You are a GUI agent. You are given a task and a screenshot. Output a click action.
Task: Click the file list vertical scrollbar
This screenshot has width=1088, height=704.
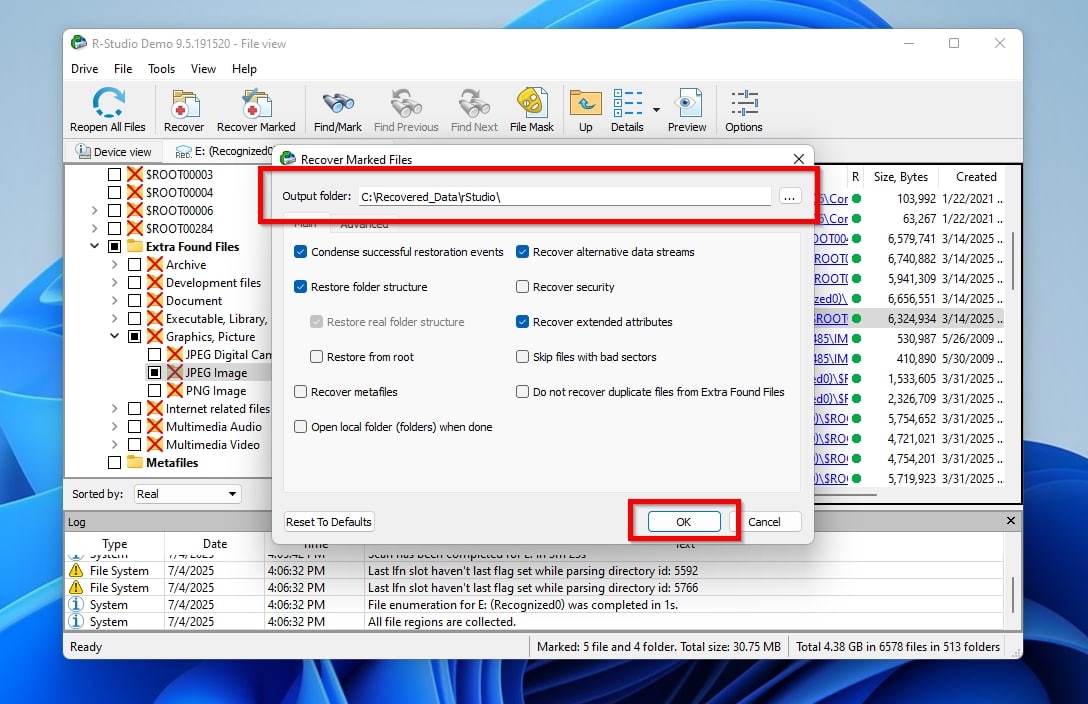pyautogui.click(x=1013, y=259)
